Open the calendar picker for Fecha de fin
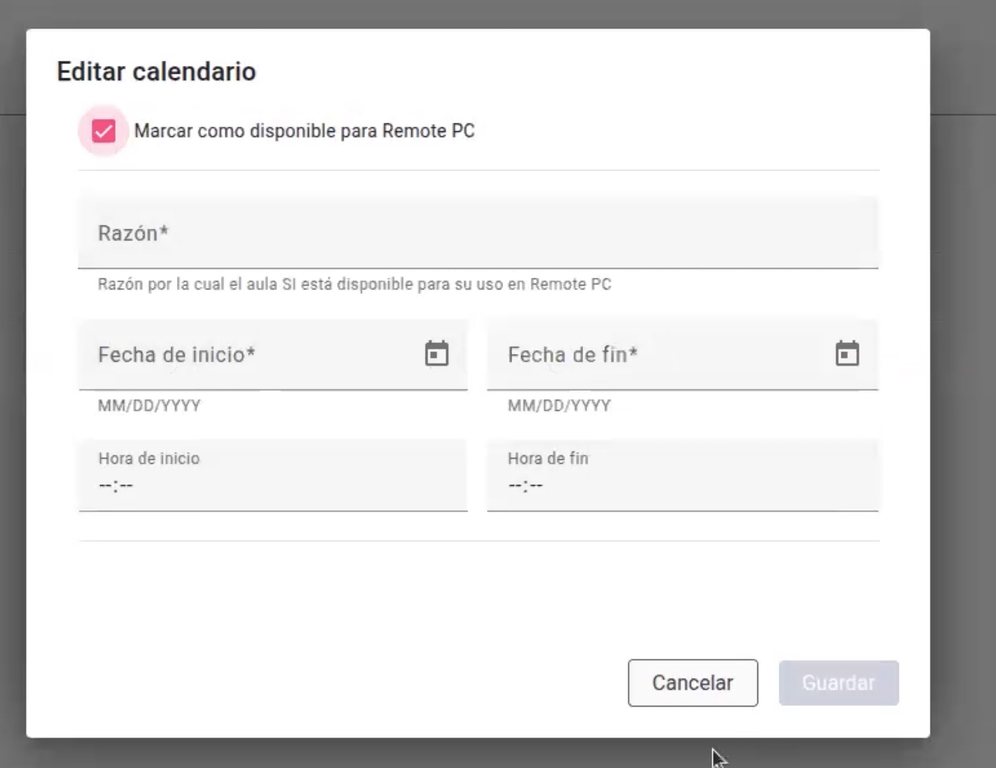This screenshot has width=996, height=768. pyautogui.click(x=847, y=354)
